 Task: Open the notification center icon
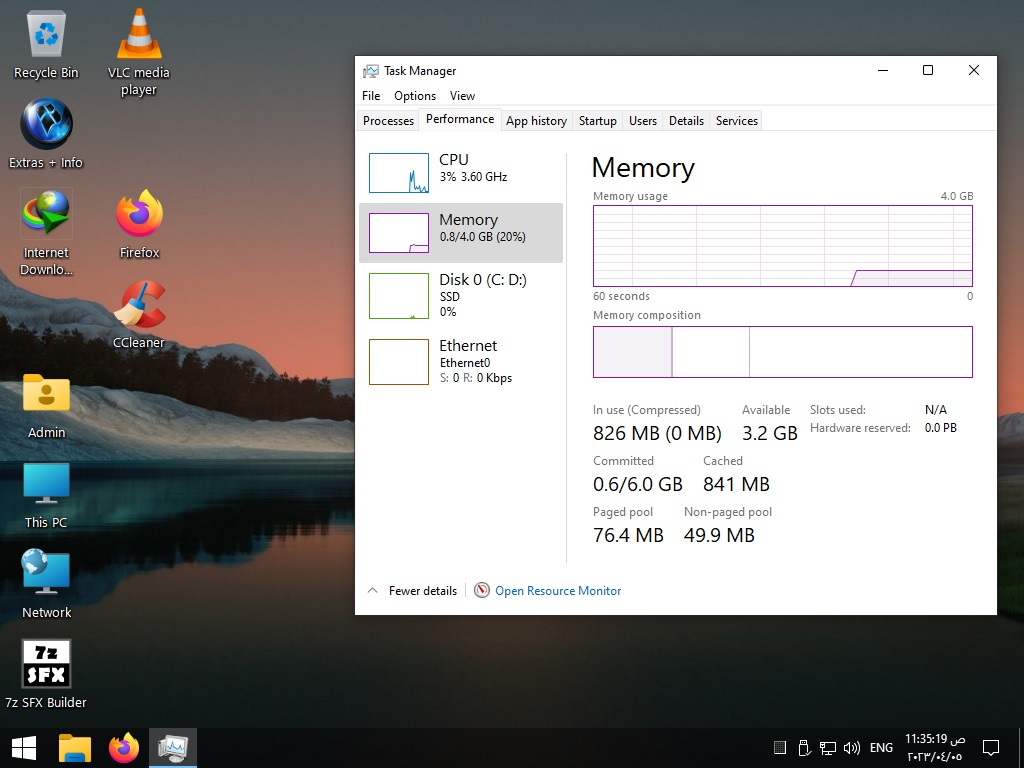pyautogui.click(x=991, y=748)
